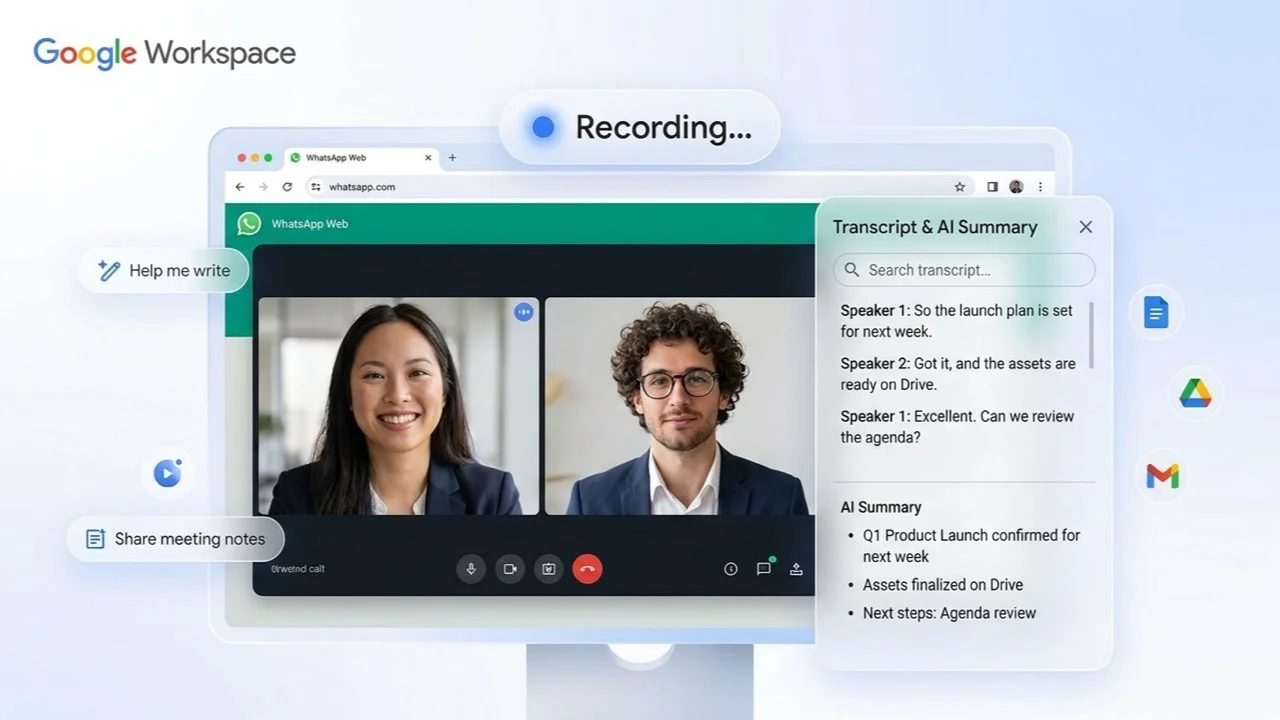Click the macOS red window button
Image resolution: width=1280 pixels, height=720 pixels.
point(241,158)
